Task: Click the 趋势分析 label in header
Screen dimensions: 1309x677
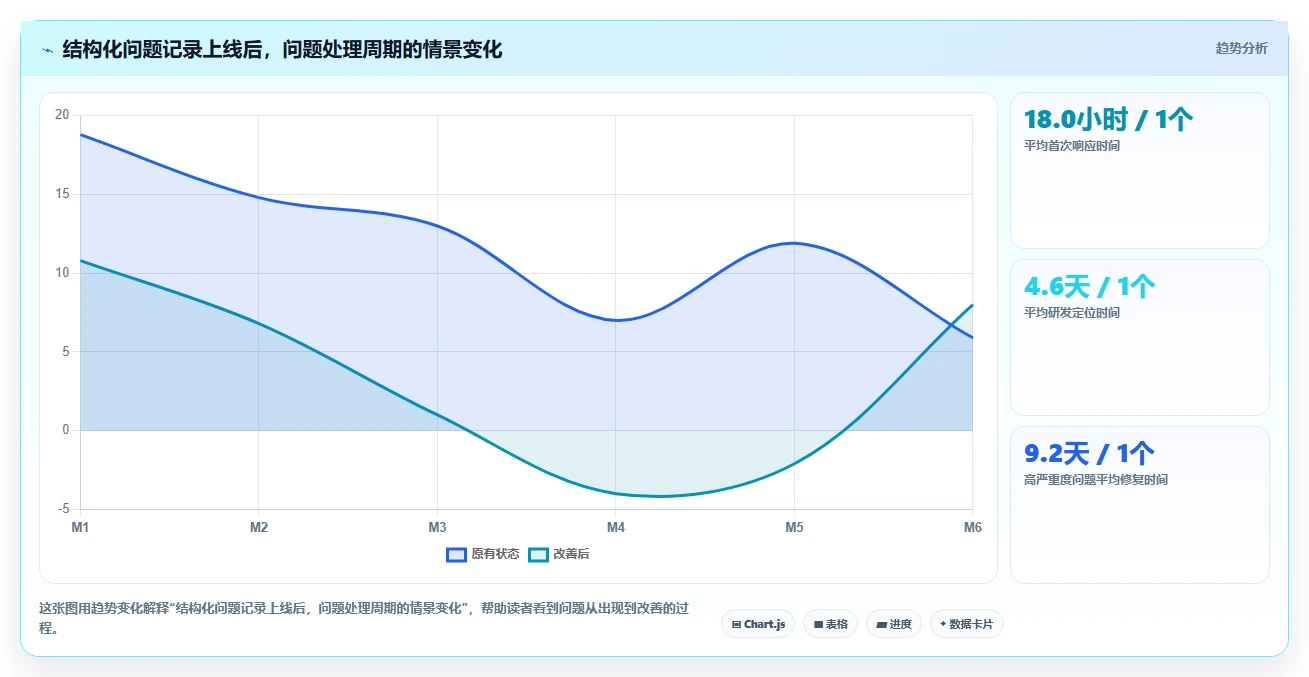Action: point(1242,48)
